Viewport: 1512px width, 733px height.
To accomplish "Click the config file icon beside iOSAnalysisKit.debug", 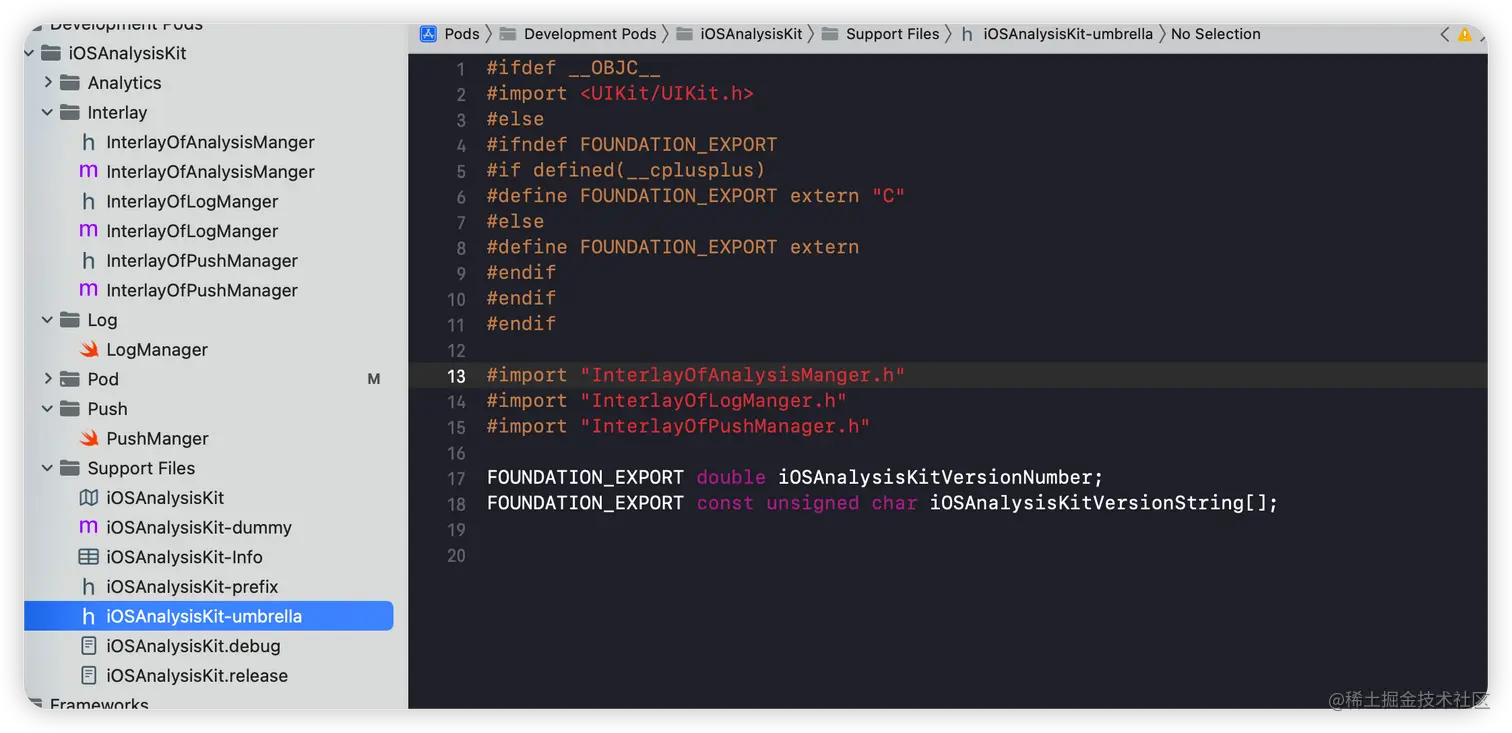I will coord(89,646).
